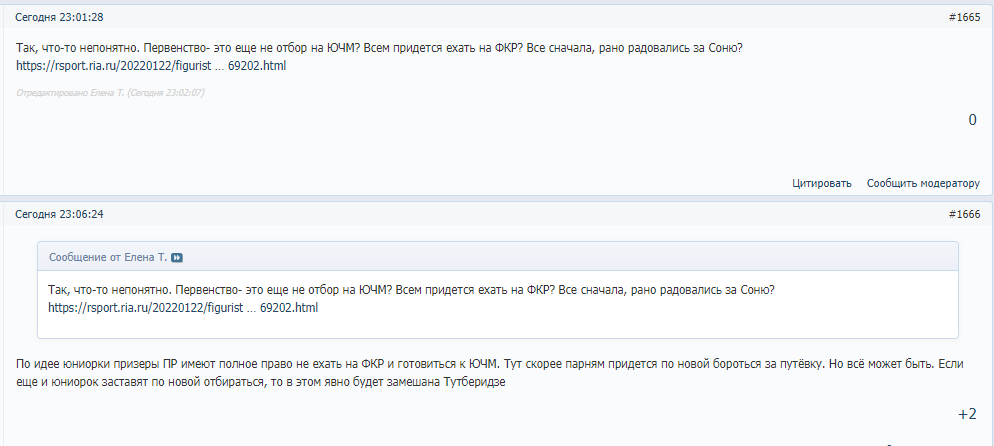The image size is (994, 446).
Task: Click Сообщить модератору to report the post
Action: point(922,183)
